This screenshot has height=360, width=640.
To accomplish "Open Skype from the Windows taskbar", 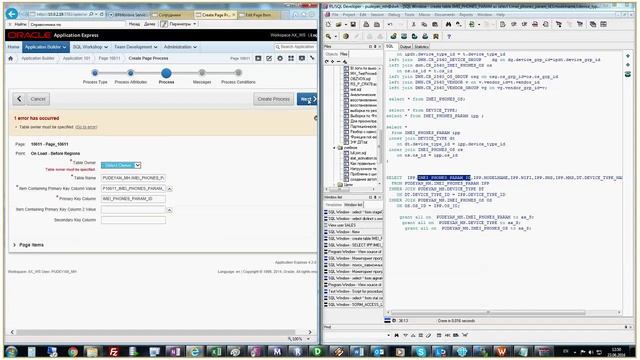I will 420,351.
